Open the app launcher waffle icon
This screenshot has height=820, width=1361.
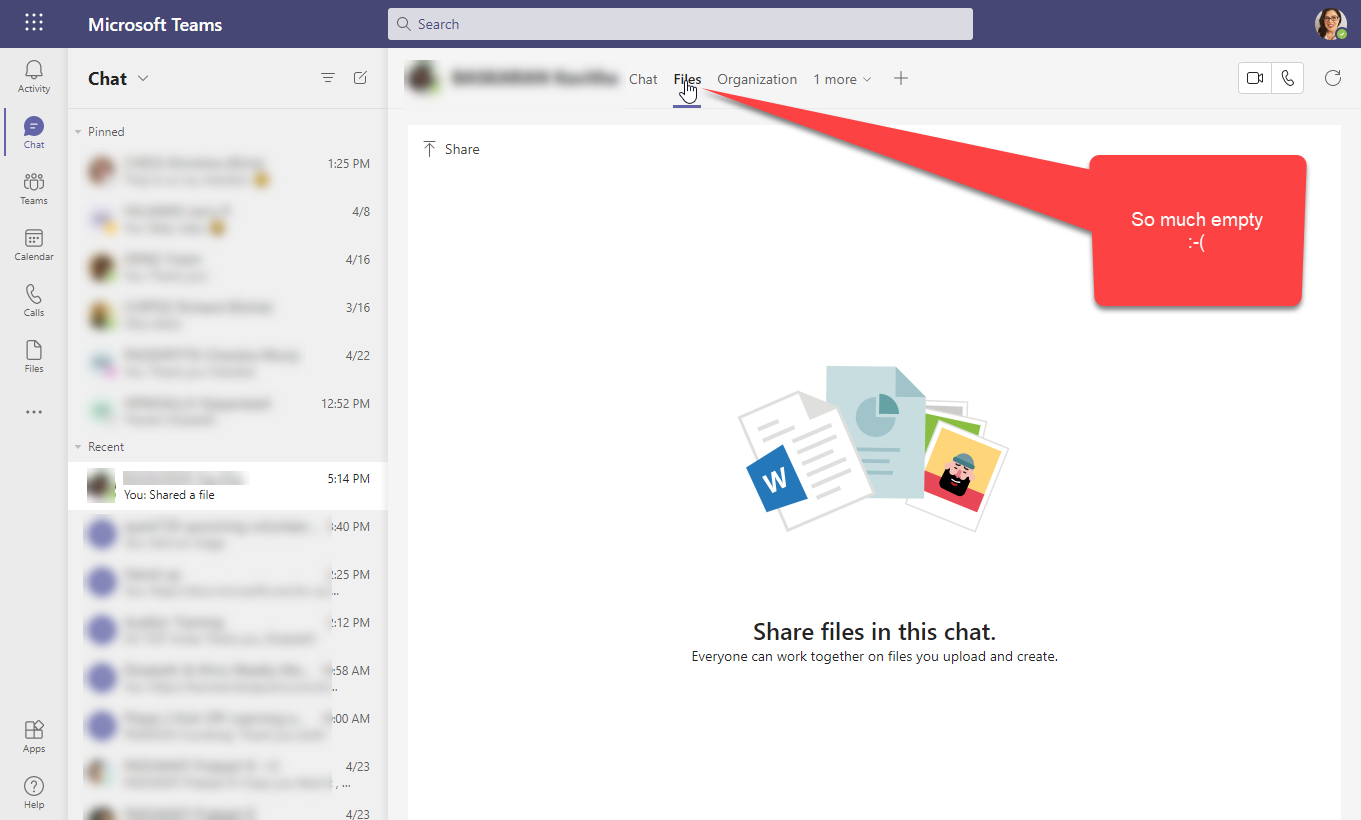pyautogui.click(x=33, y=23)
